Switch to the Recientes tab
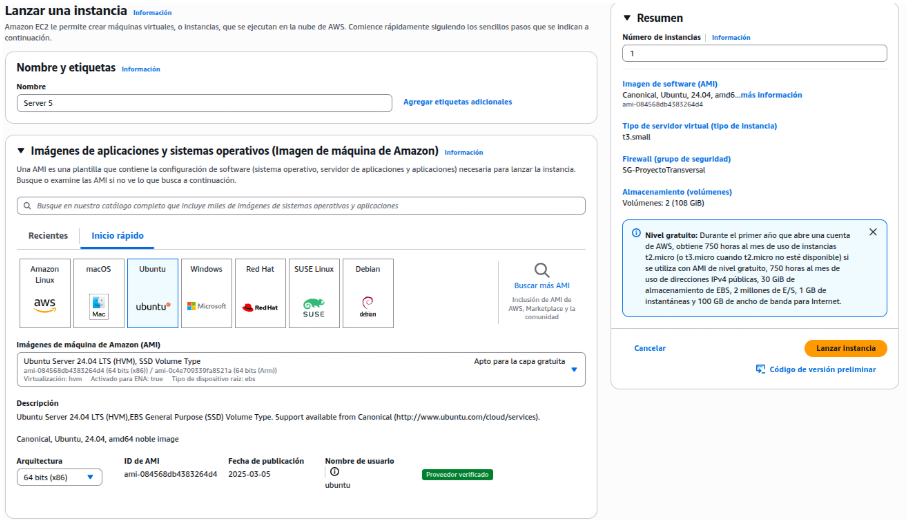The height and width of the screenshot is (527, 908). (x=48, y=236)
